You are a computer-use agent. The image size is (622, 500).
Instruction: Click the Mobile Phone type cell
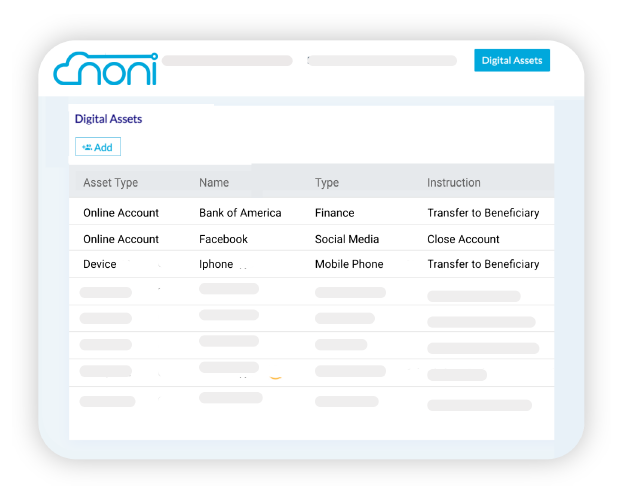[349, 264]
